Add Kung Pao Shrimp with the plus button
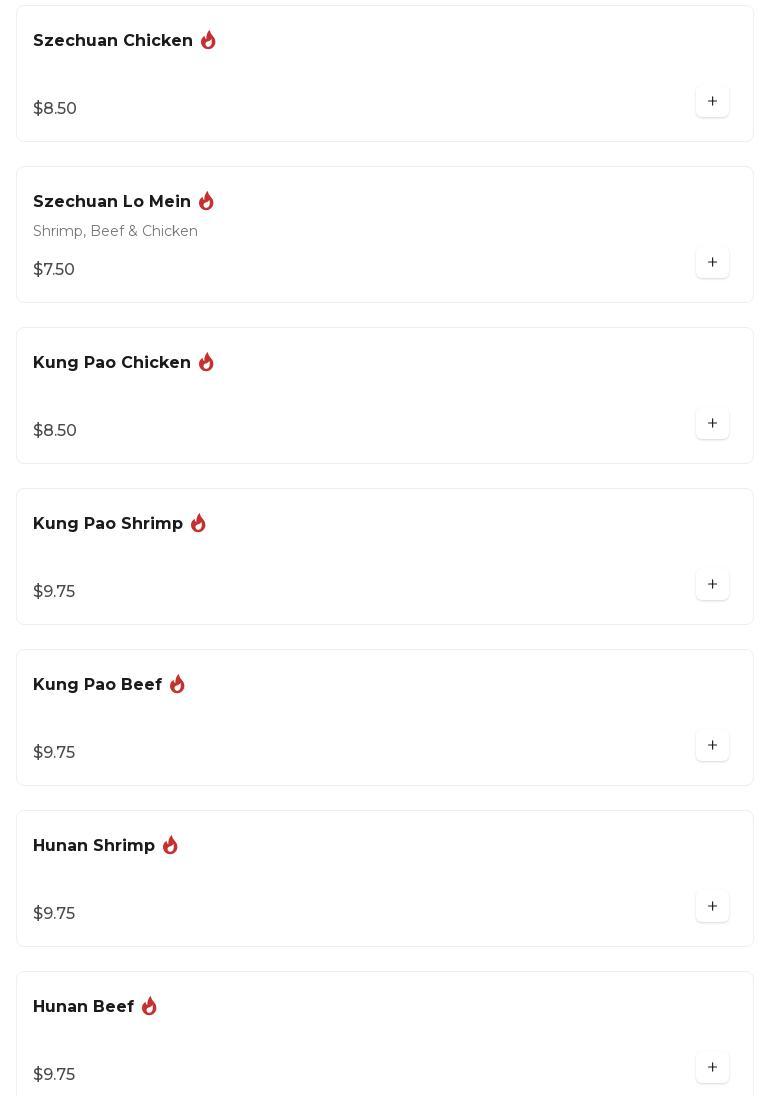Viewport: 770px width, 1096px height. pos(712,584)
